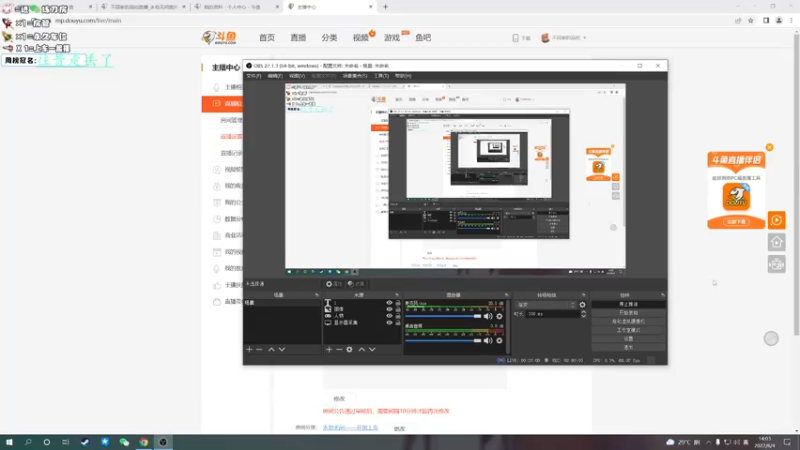
Task: Click 立即下载 on the 斗鱼直播伴侣 card
Action: point(736,222)
